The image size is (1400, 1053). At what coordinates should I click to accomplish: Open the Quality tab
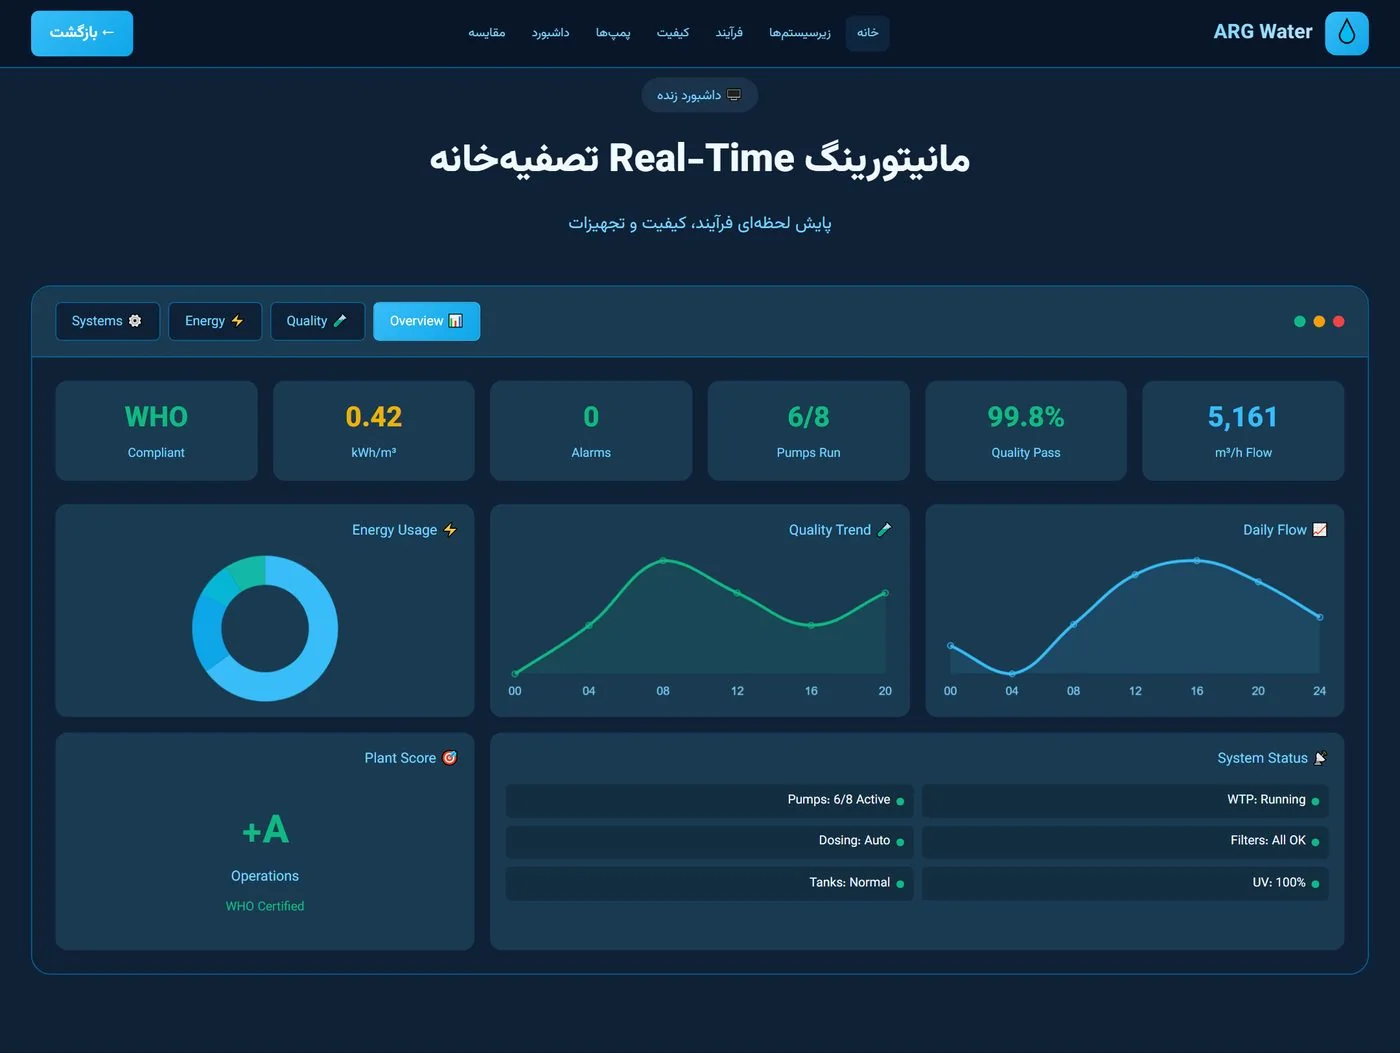pos(317,321)
